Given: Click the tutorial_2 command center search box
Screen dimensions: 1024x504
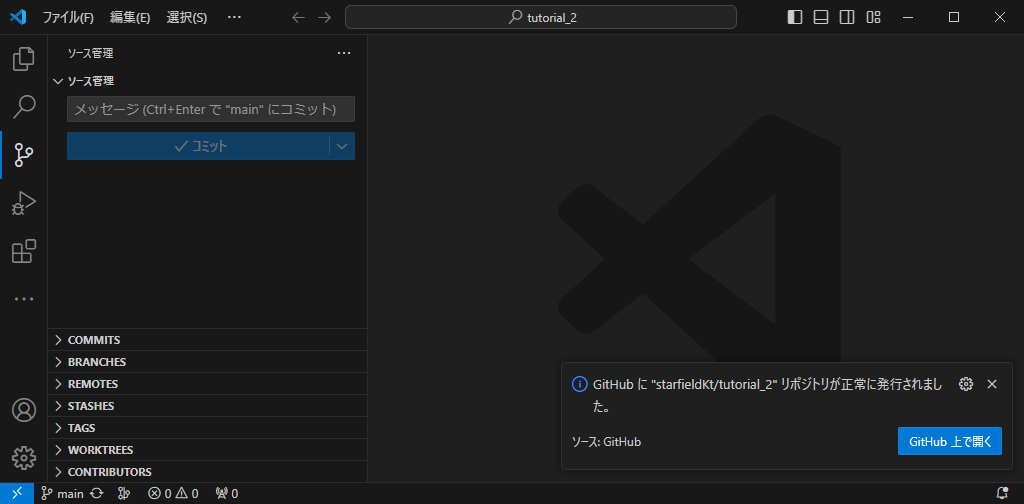Looking at the screenshot, I should coord(541,18).
